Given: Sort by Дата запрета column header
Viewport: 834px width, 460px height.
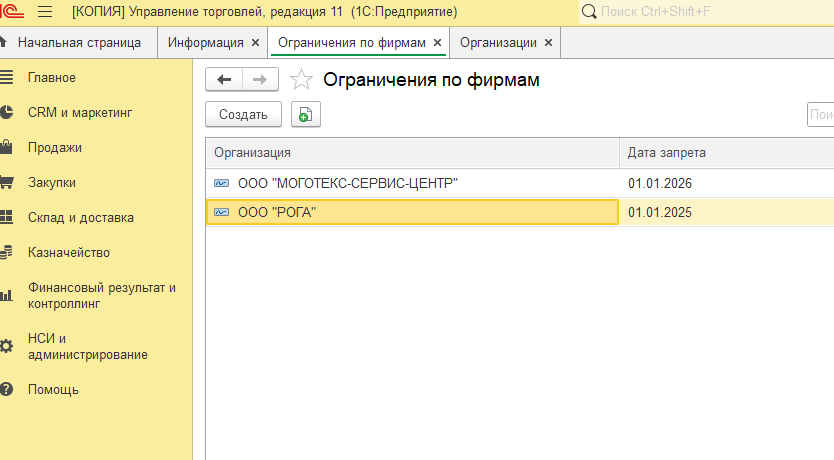Looking at the screenshot, I should pyautogui.click(x=727, y=153).
